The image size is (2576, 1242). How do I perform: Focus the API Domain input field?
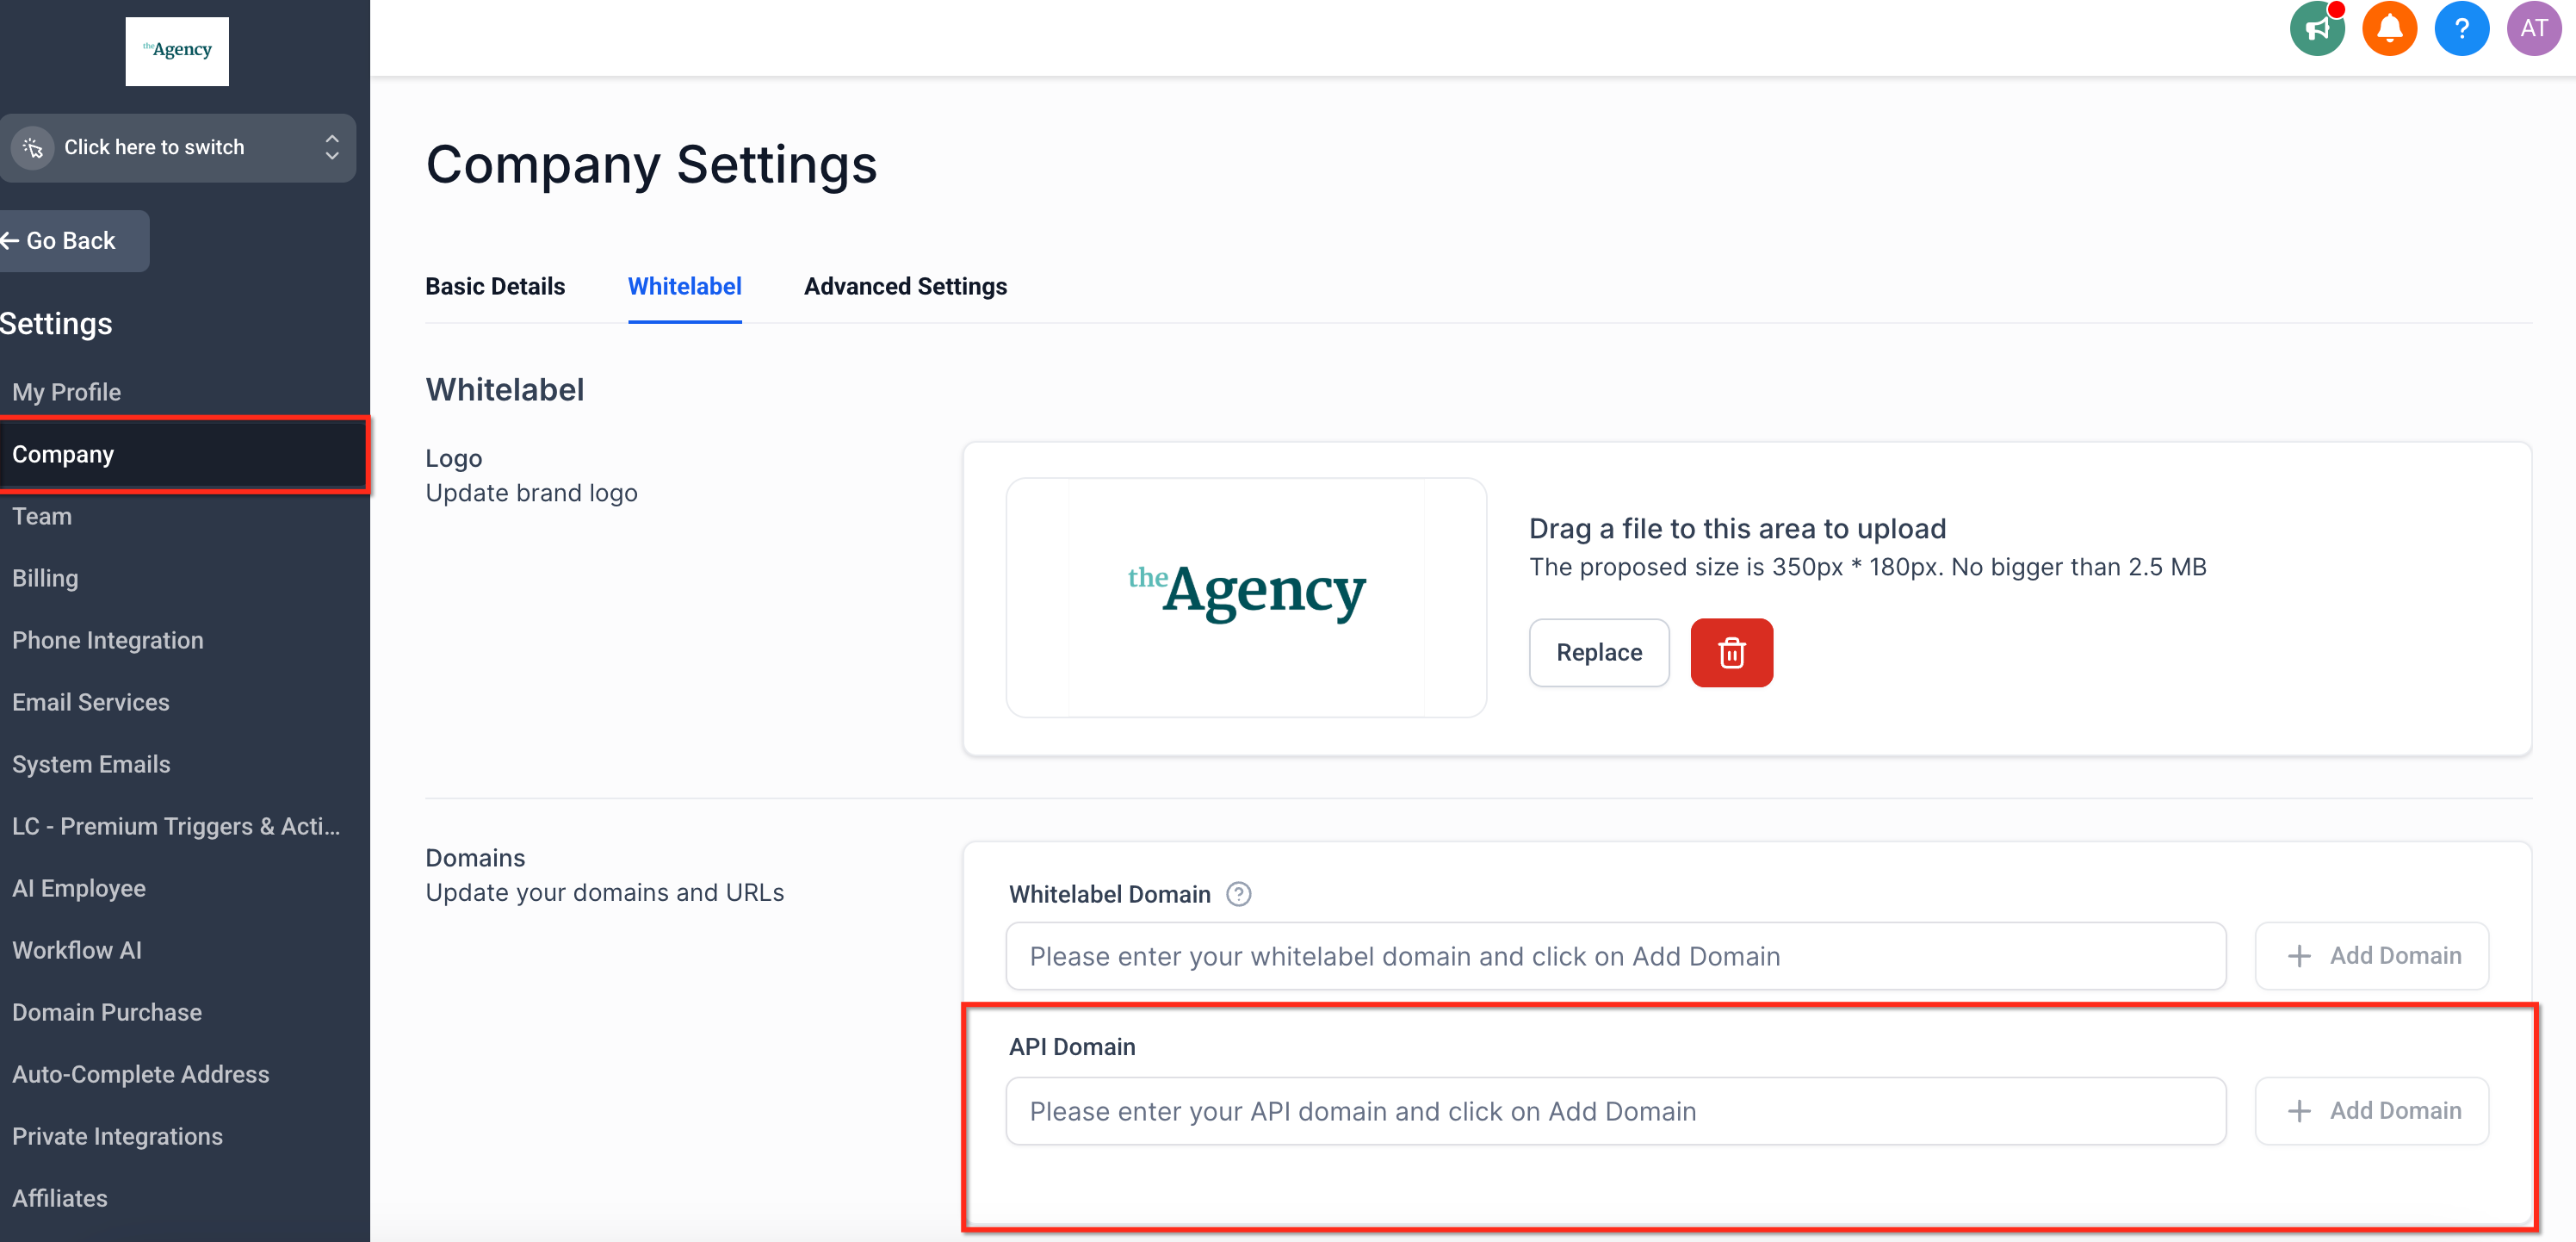[1615, 1111]
